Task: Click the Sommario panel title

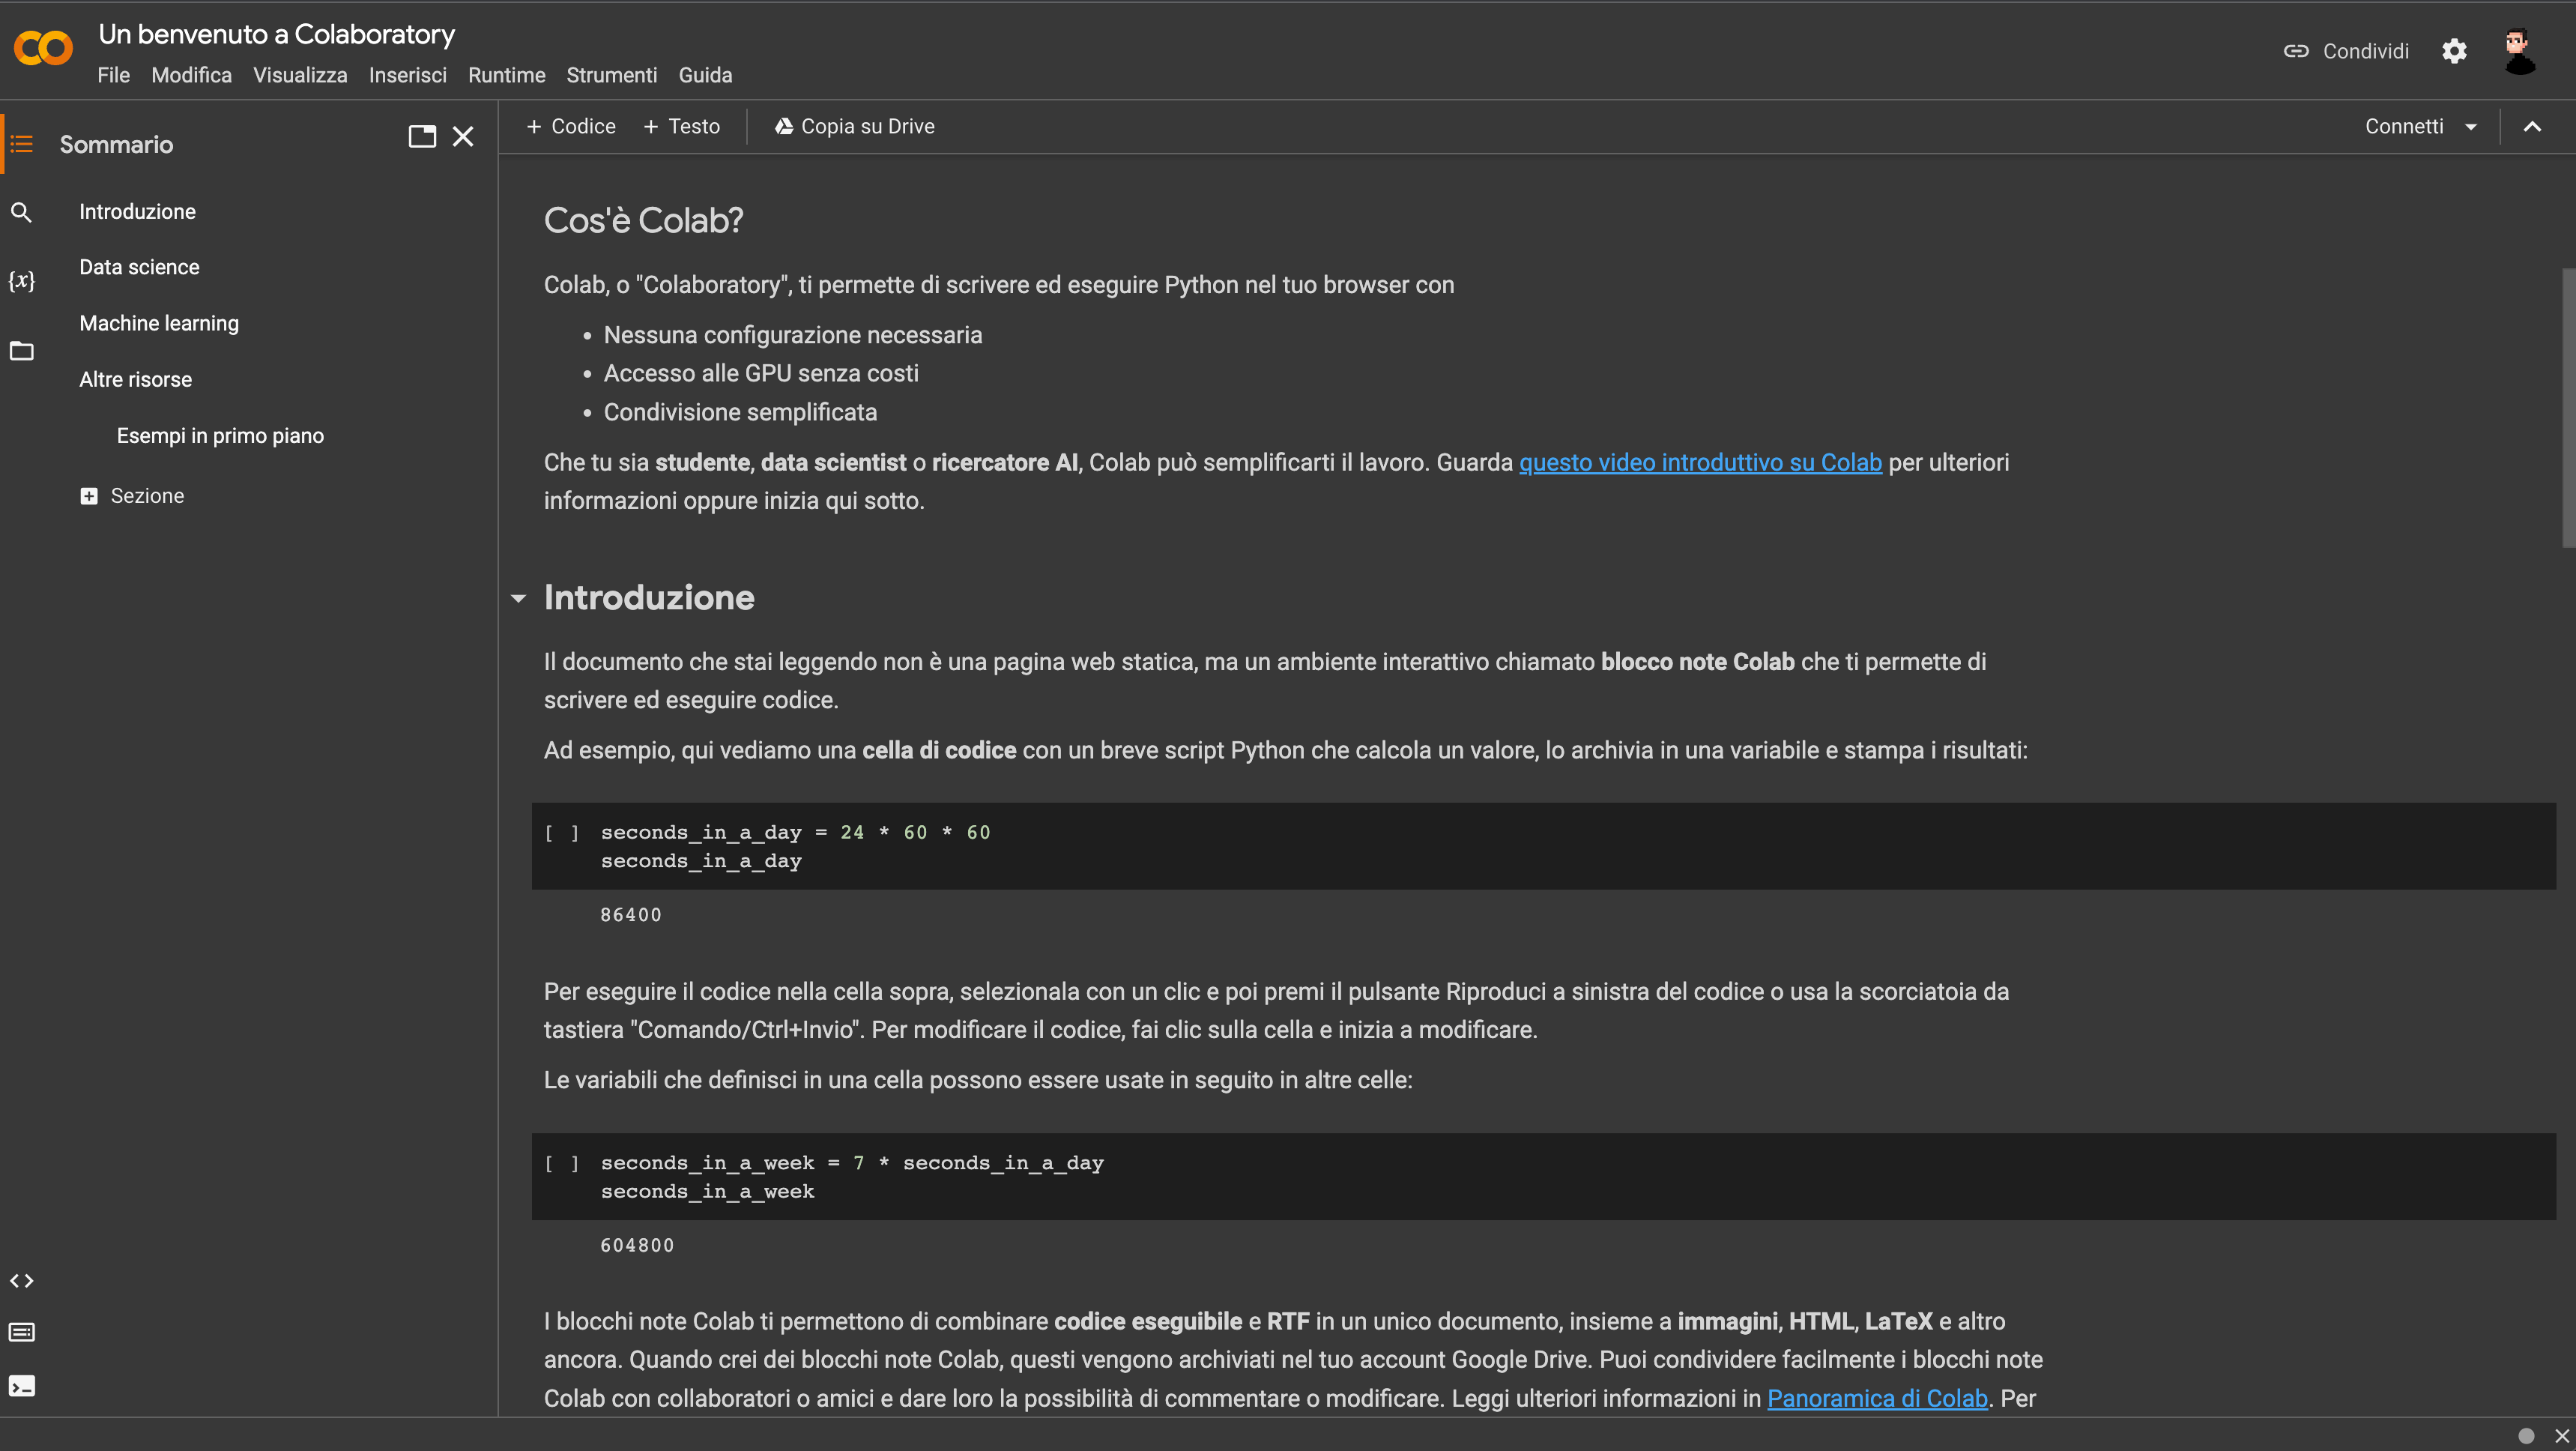Action: pyautogui.click(x=116, y=145)
